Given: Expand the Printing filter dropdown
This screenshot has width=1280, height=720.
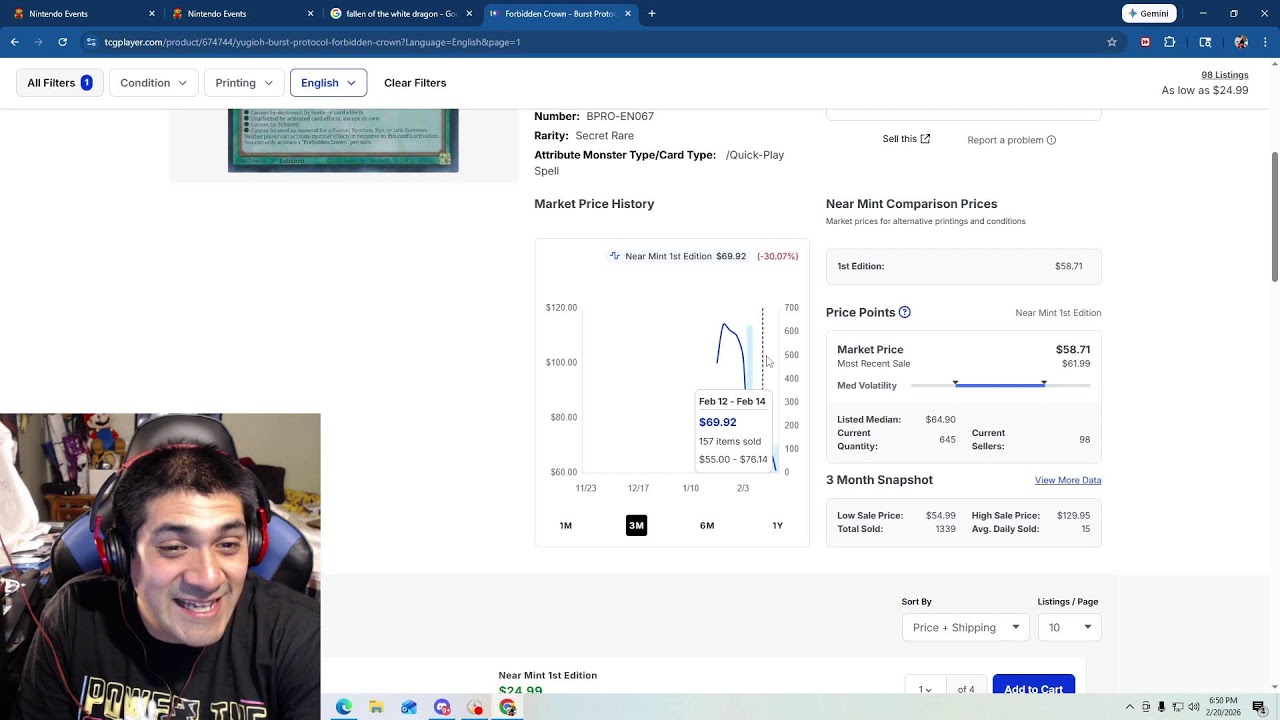Looking at the screenshot, I should click(x=244, y=83).
